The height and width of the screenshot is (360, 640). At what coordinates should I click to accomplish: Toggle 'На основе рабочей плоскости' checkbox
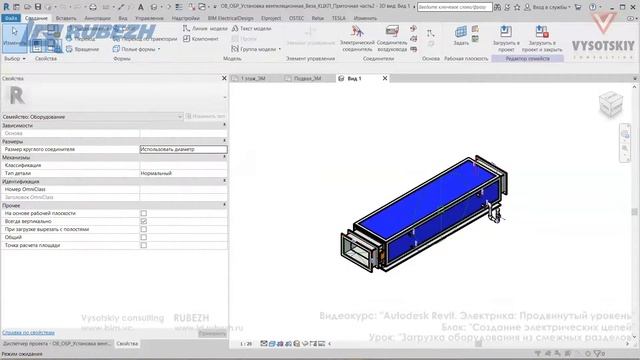[144, 213]
